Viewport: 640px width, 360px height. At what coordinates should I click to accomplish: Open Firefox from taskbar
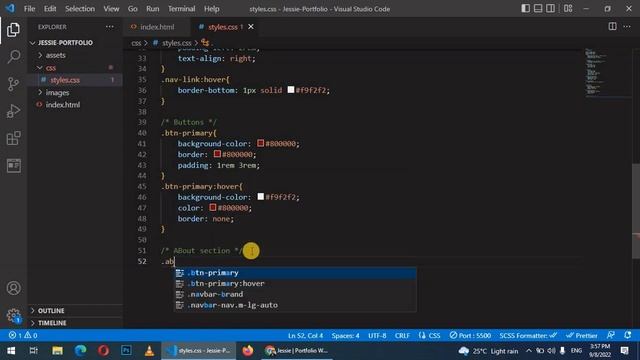(247, 351)
